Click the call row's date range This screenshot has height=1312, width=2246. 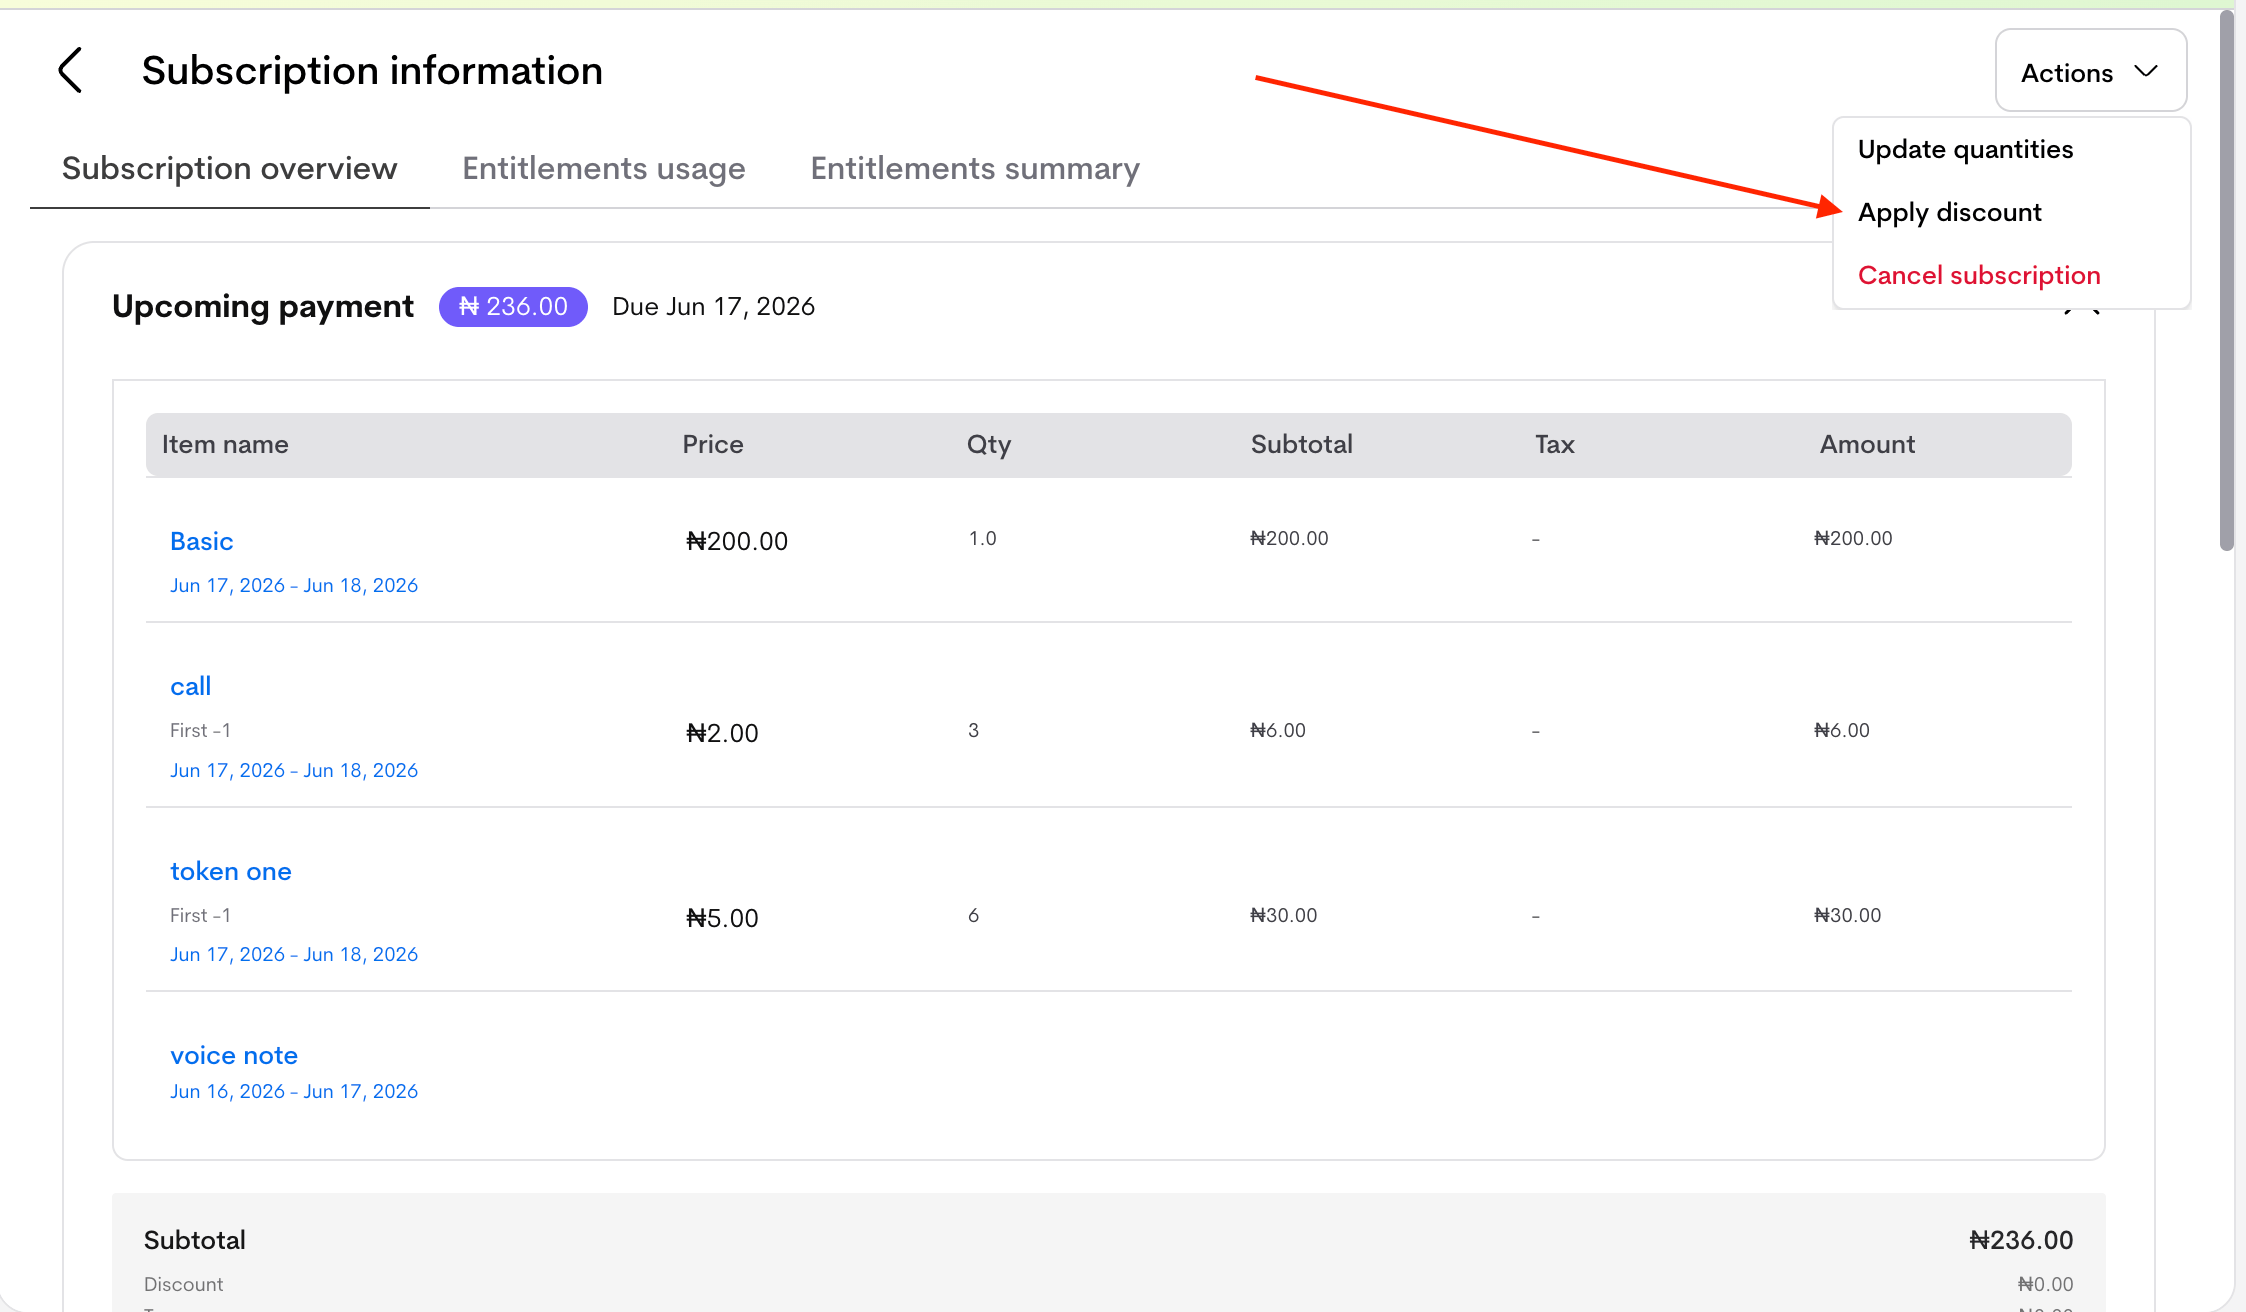click(x=294, y=770)
